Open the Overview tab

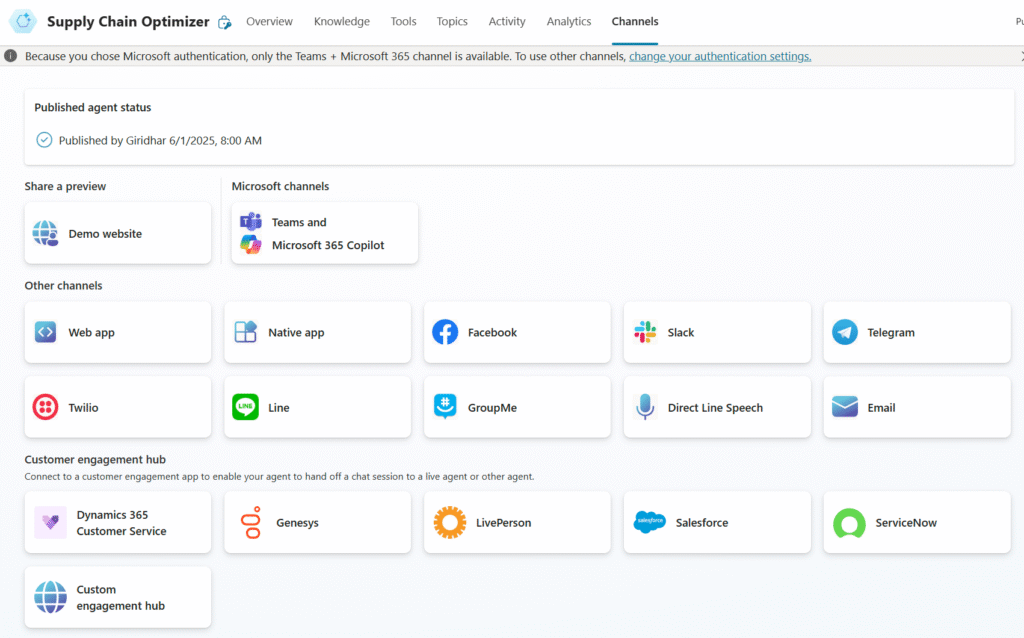coord(269,22)
